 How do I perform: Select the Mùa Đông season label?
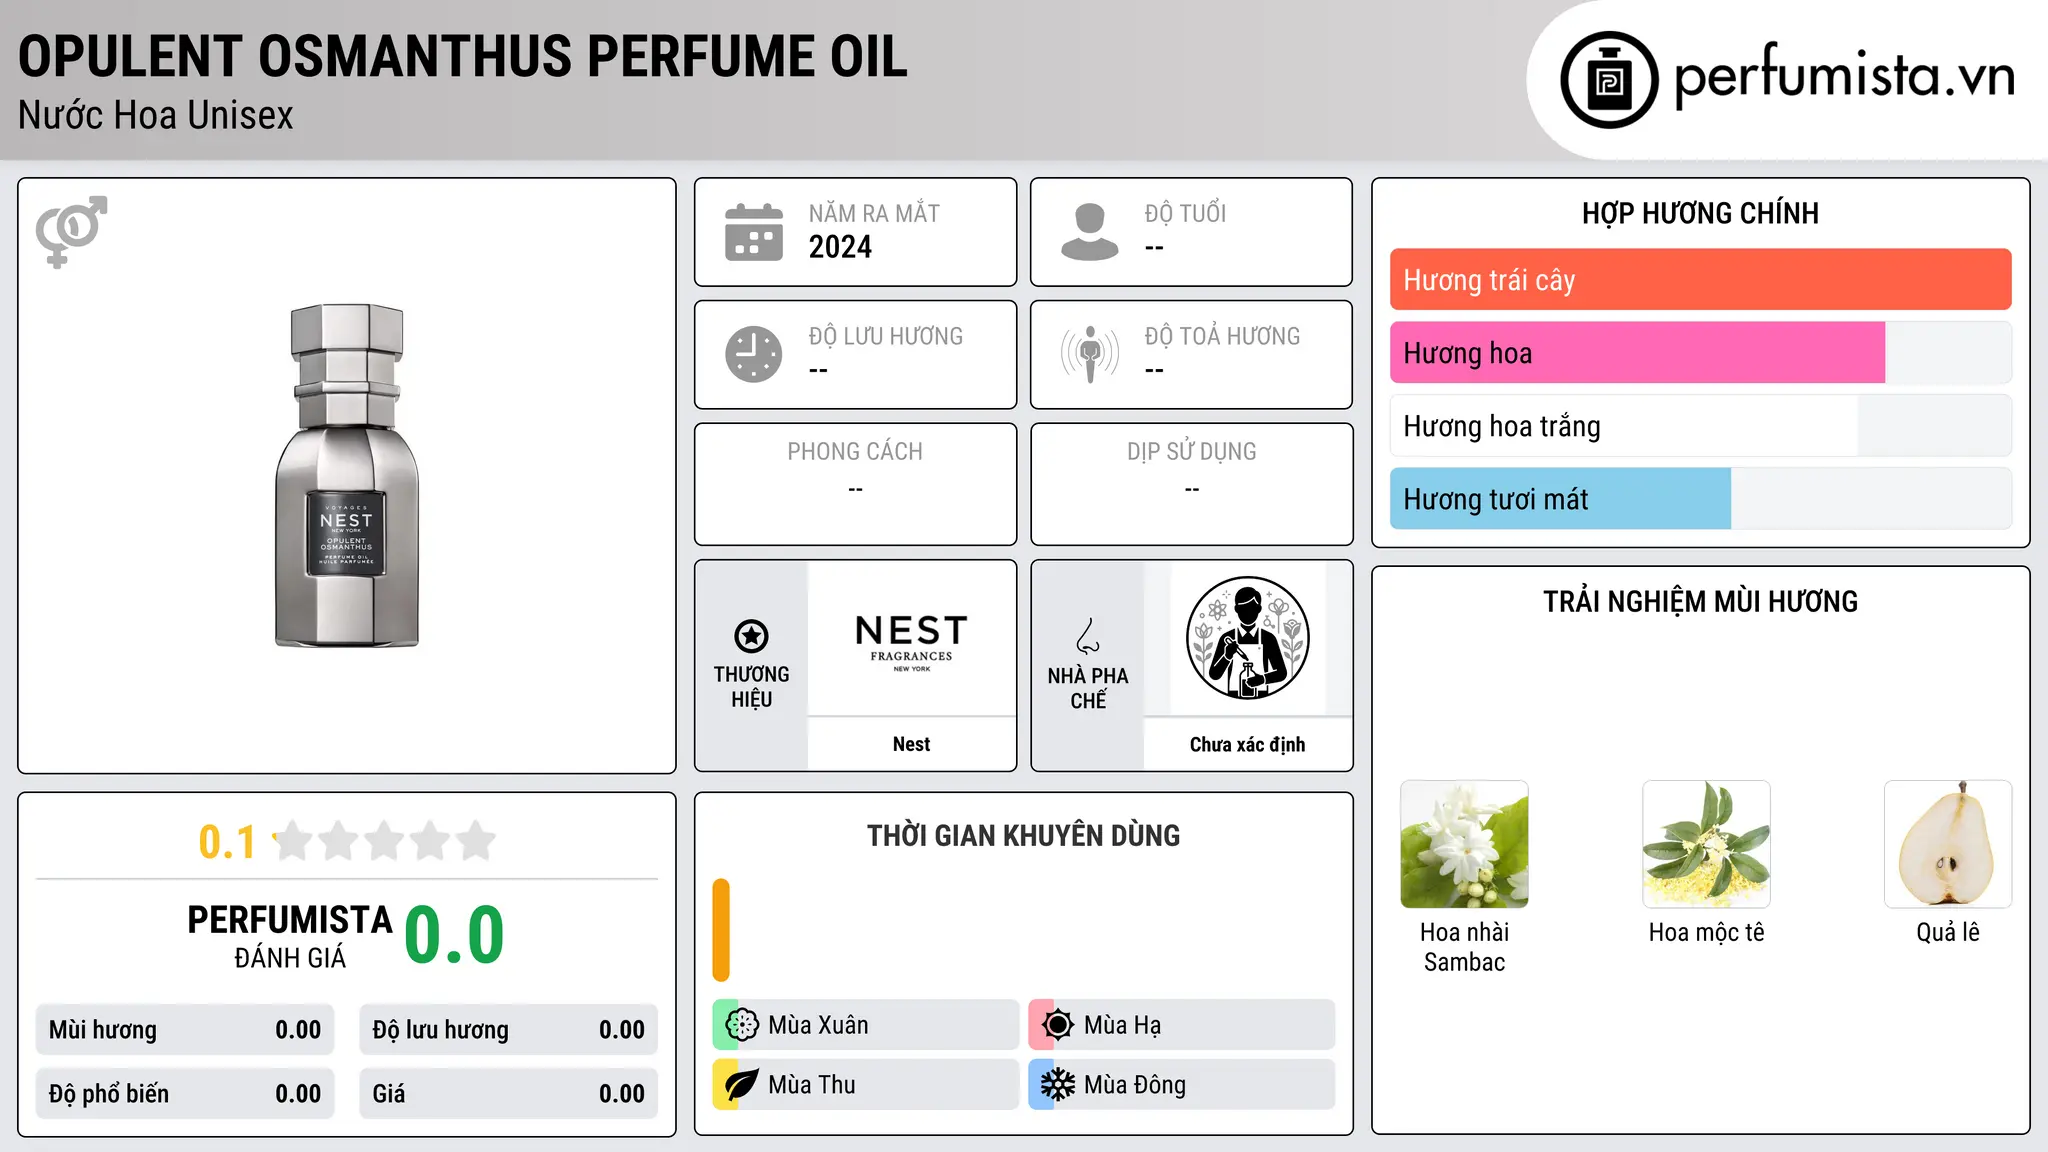pos(1135,1085)
